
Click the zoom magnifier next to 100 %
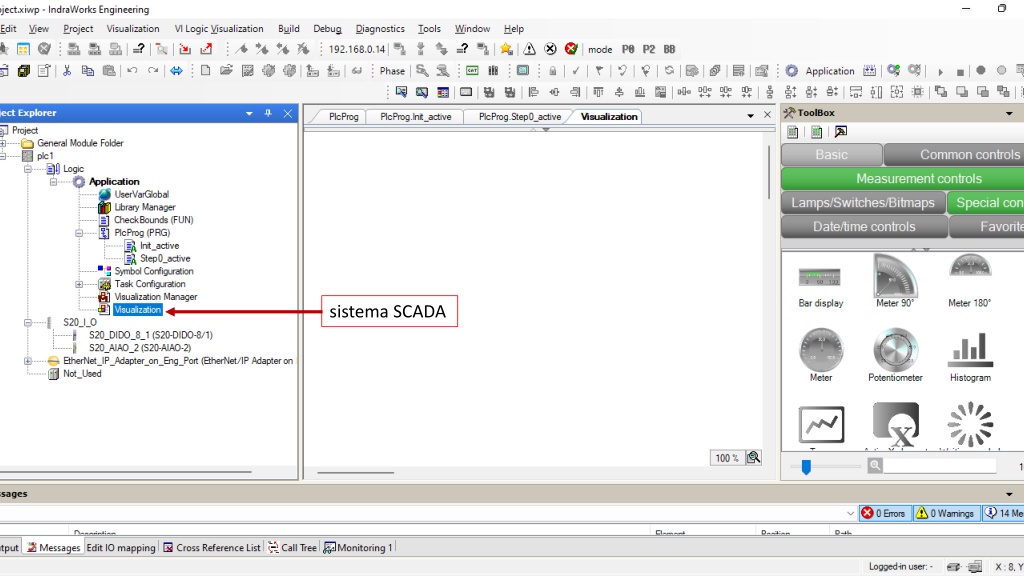[753, 458]
